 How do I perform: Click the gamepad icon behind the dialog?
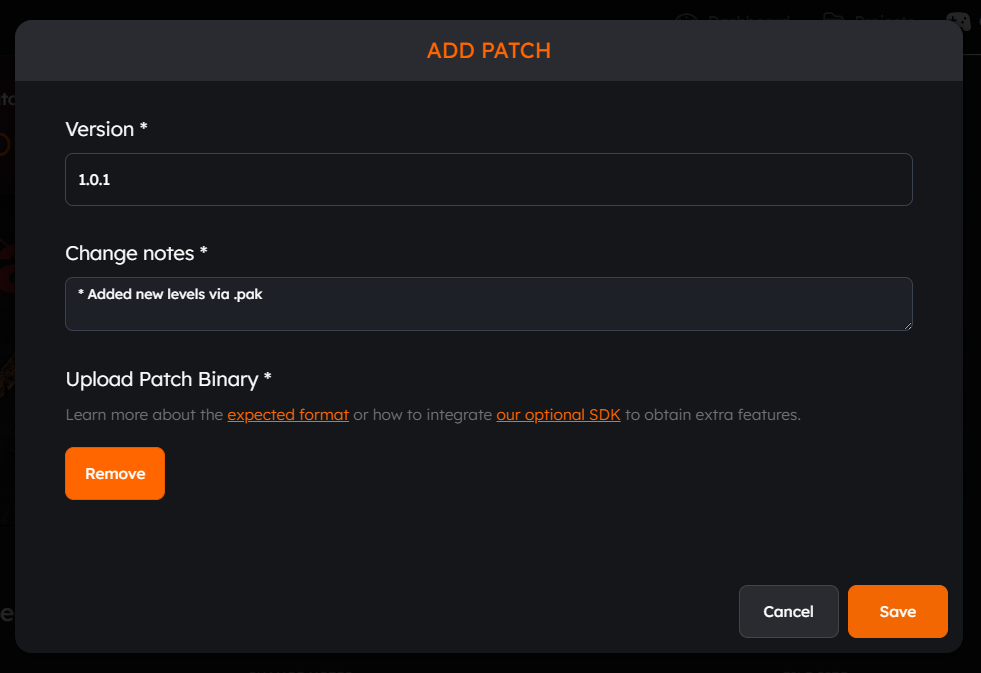coord(959,21)
